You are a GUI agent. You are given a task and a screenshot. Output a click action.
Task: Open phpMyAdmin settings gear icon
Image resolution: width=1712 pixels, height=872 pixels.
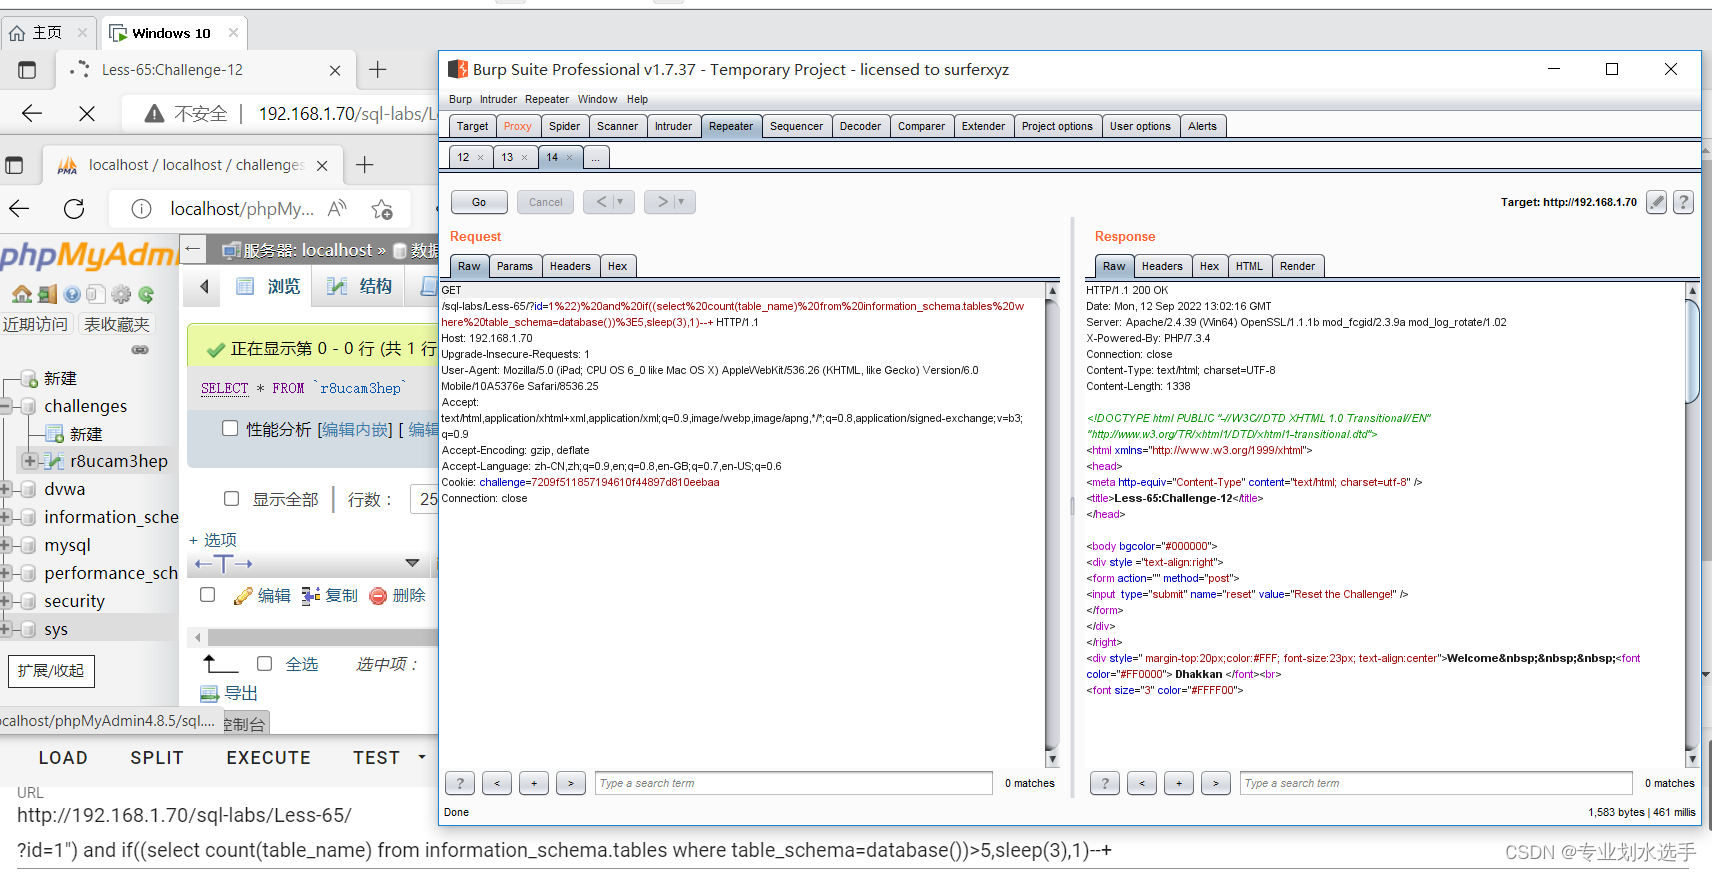pyautogui.click(x=121, y=294)
